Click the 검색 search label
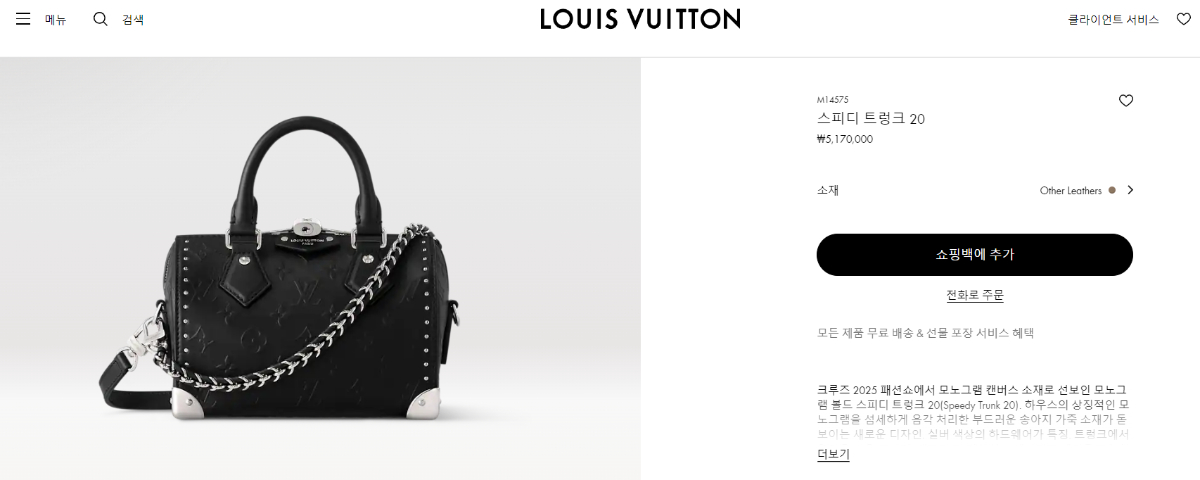Viewport: 1200px width, 480px height. [x=133, y=19]
